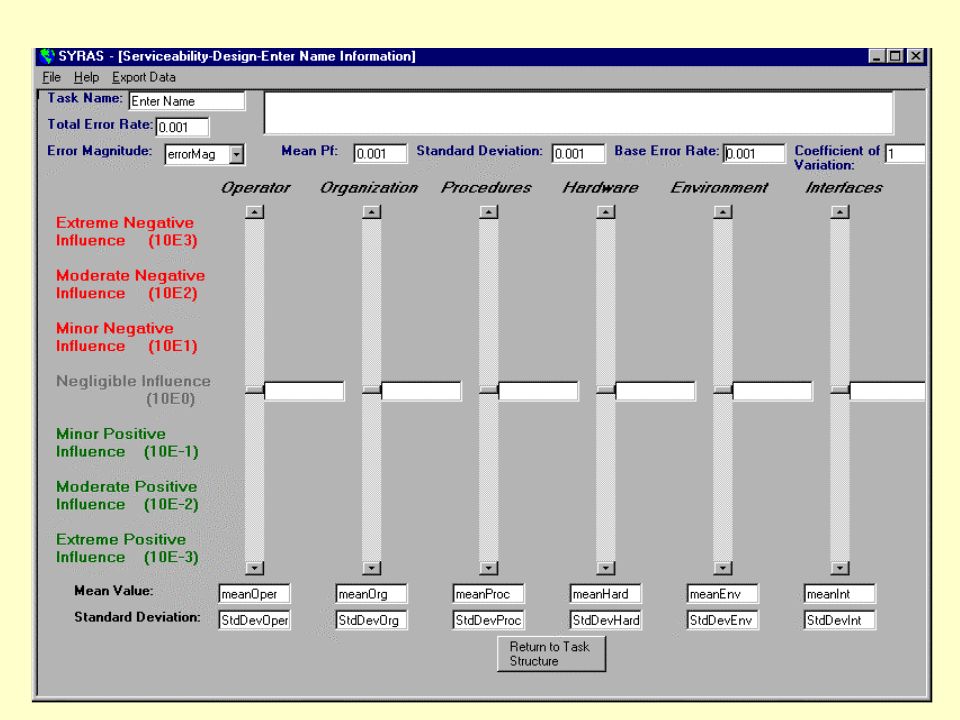This screenshot has height=720, width=960.
Task: Click the StdDevProc field
Action: point(489,620)
